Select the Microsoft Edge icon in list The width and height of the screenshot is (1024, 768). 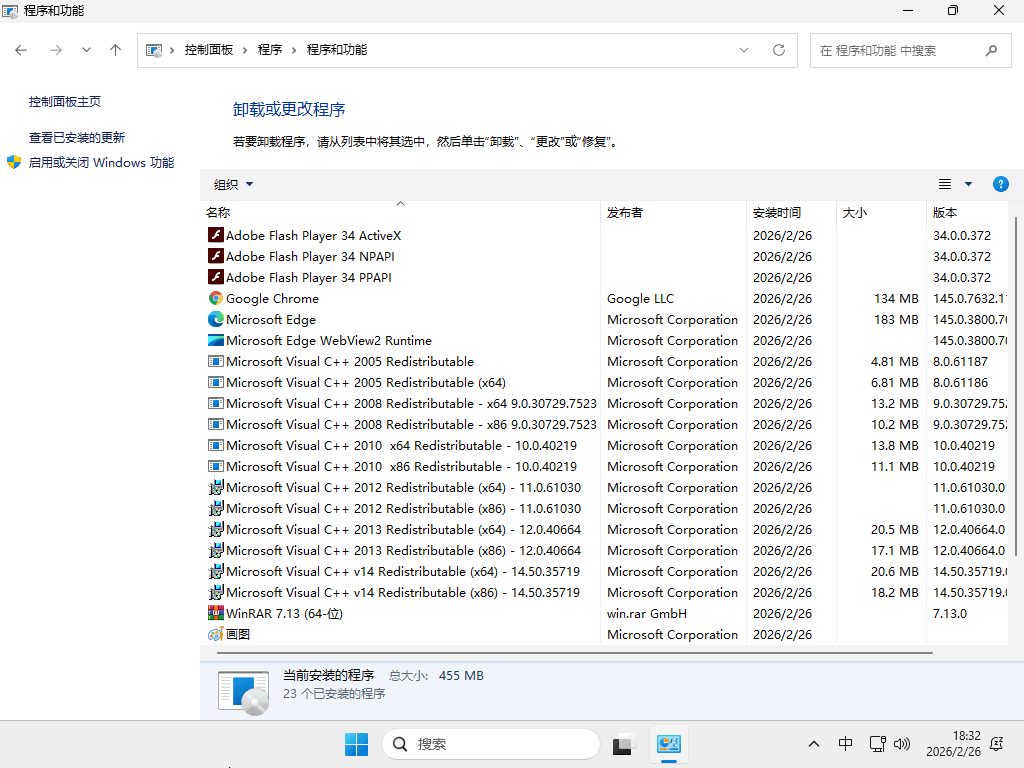click(x=215, y=319)
